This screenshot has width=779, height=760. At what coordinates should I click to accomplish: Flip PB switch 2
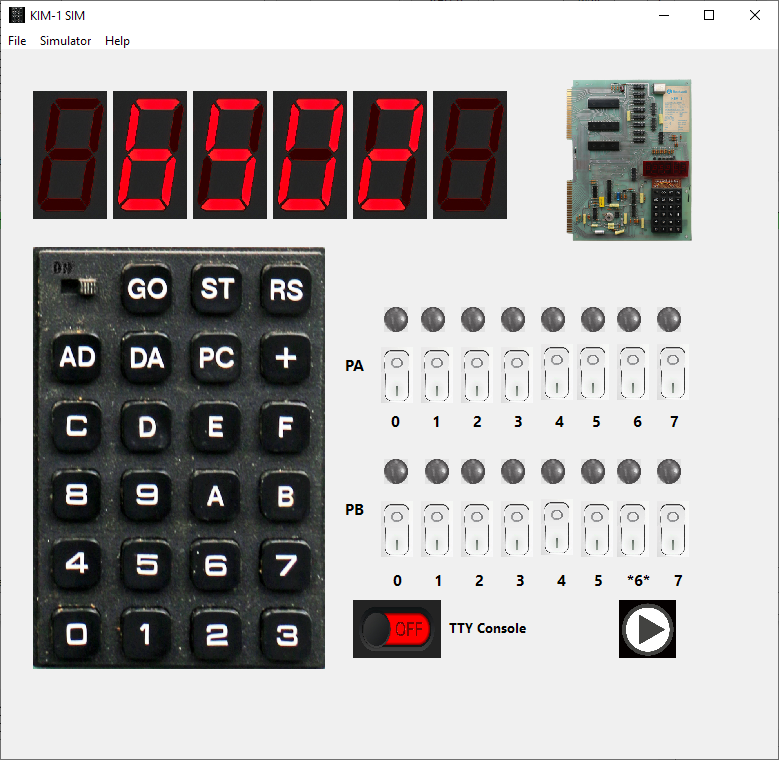pyautogui.click(x=476, y=529)
